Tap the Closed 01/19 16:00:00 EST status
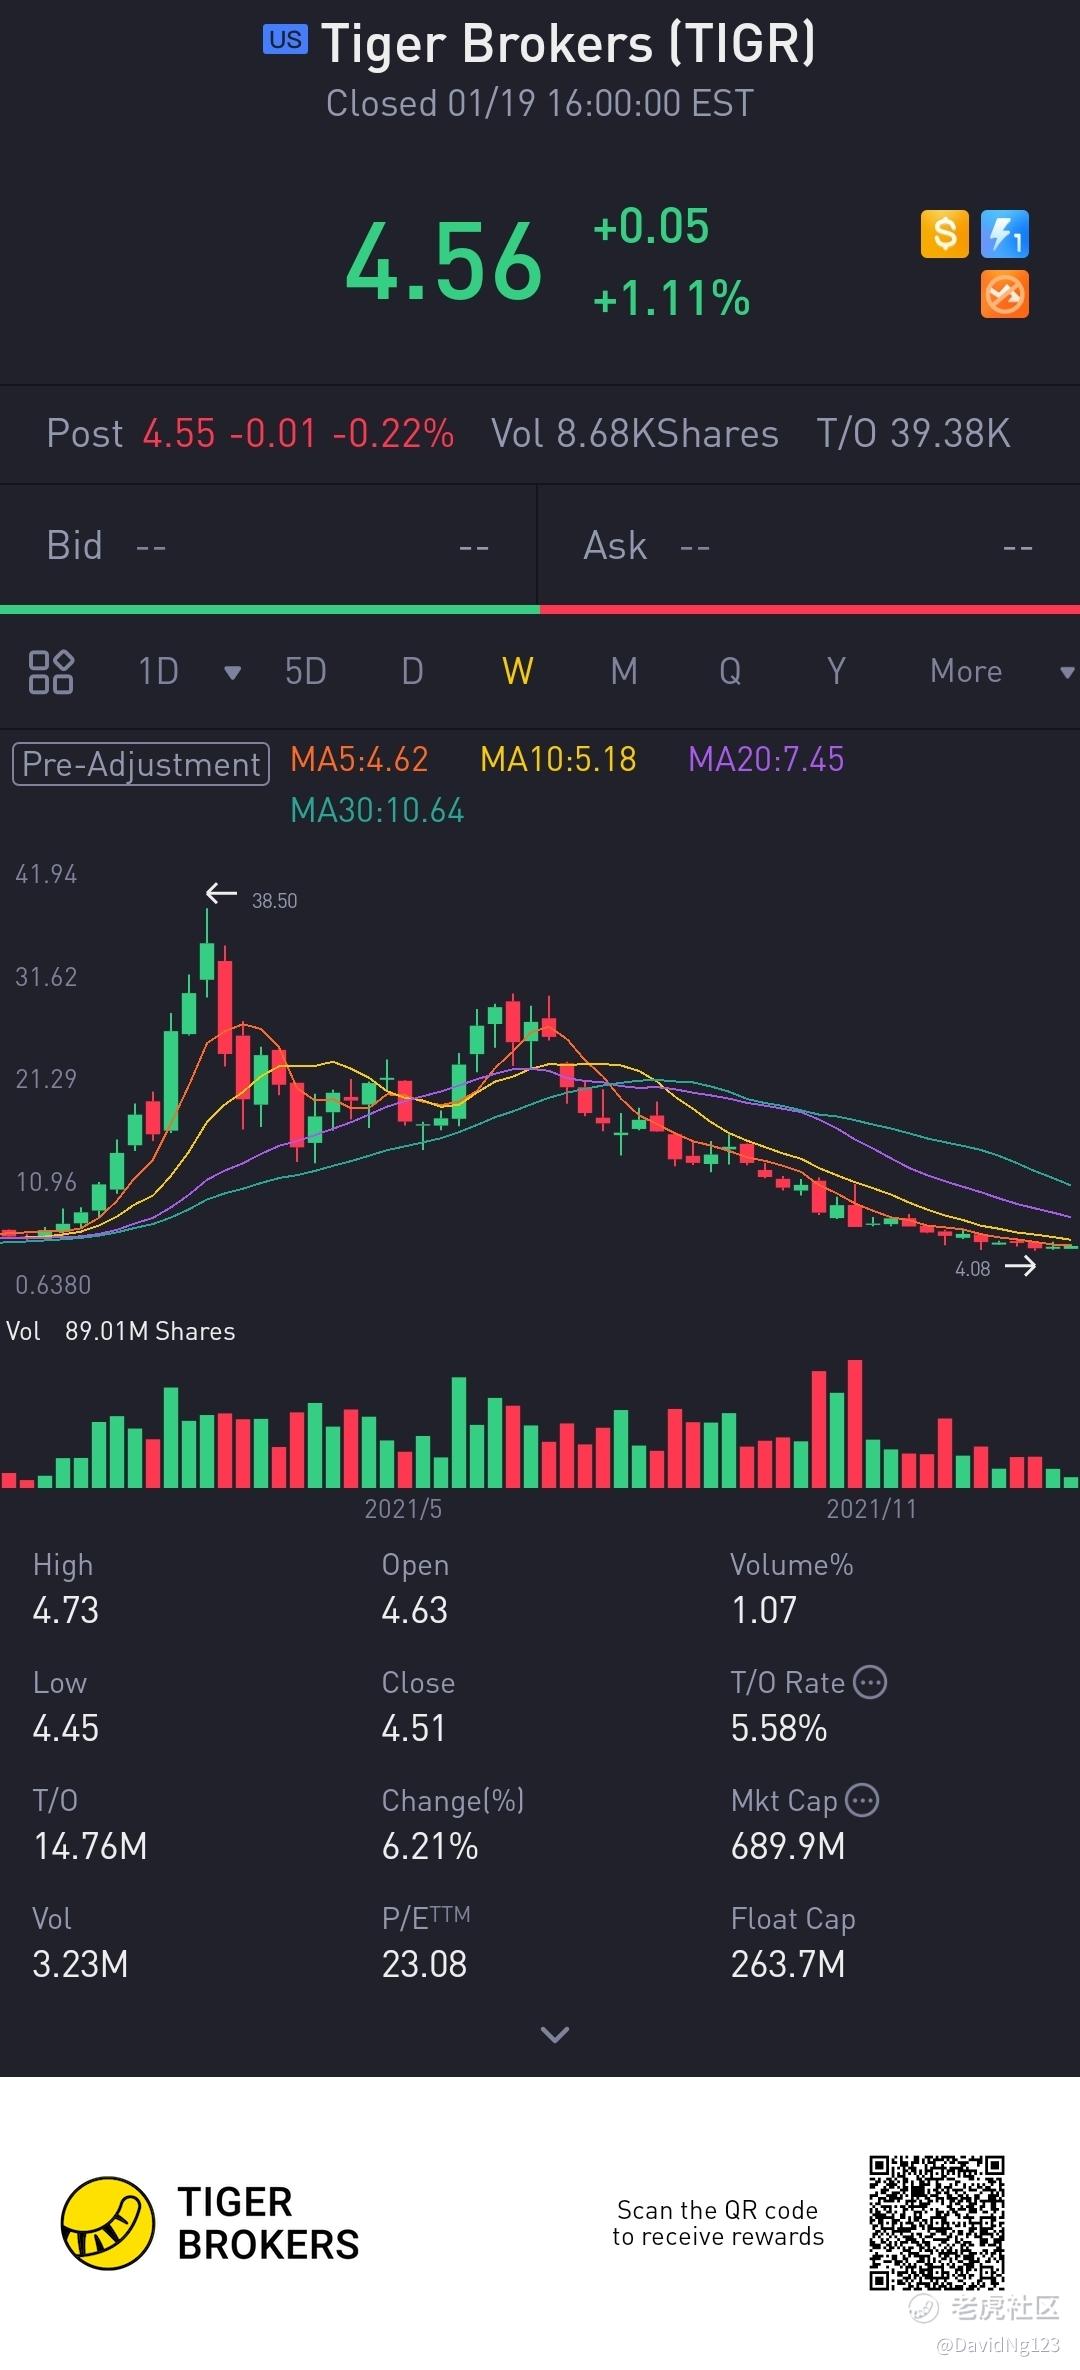 [x=540, y=103]
